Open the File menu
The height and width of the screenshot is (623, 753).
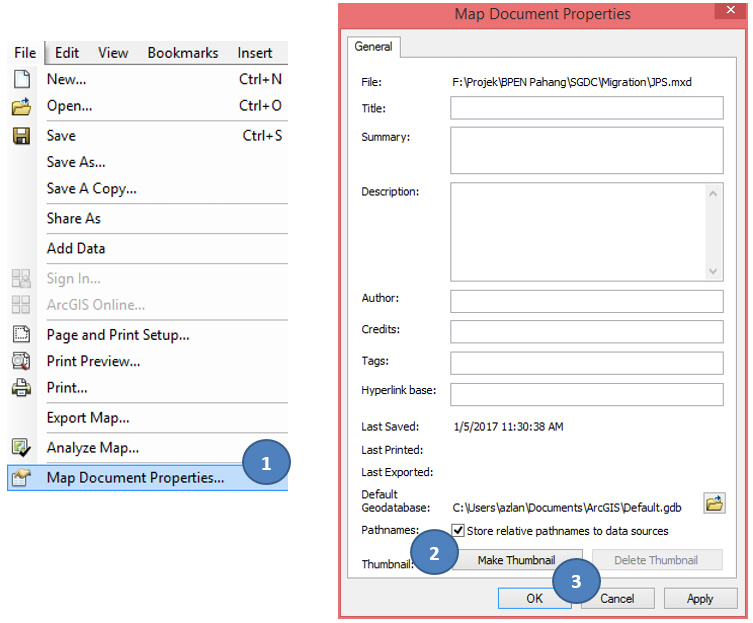pos(25,53)
